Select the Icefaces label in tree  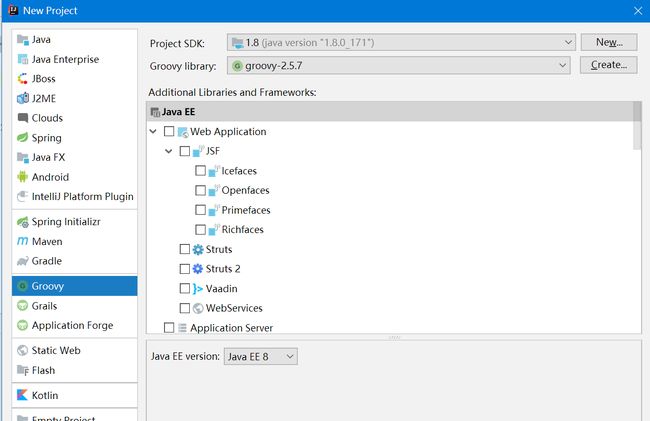pyautogui.click(x=239, y=171)
